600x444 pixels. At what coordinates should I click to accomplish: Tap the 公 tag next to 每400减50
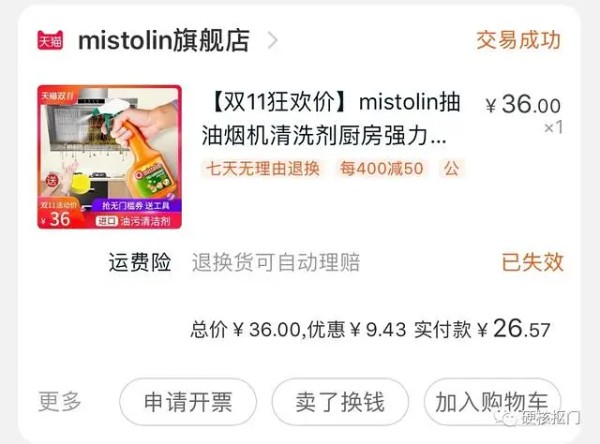coord(452,168)
